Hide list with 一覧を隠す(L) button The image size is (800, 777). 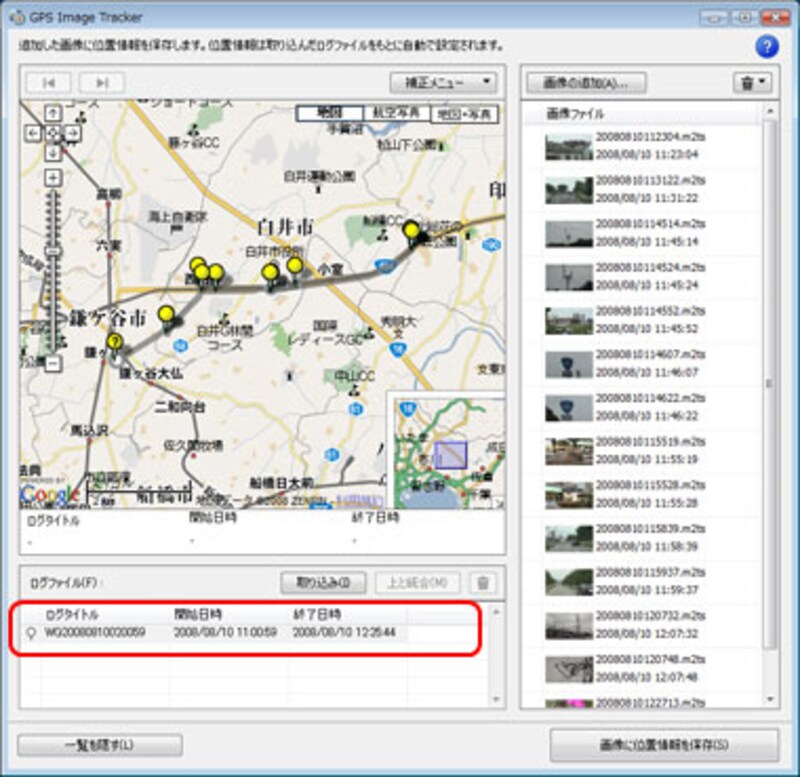100,745
